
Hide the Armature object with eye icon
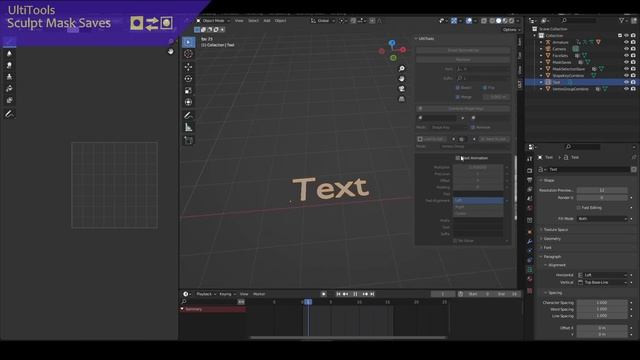[627, 42]
